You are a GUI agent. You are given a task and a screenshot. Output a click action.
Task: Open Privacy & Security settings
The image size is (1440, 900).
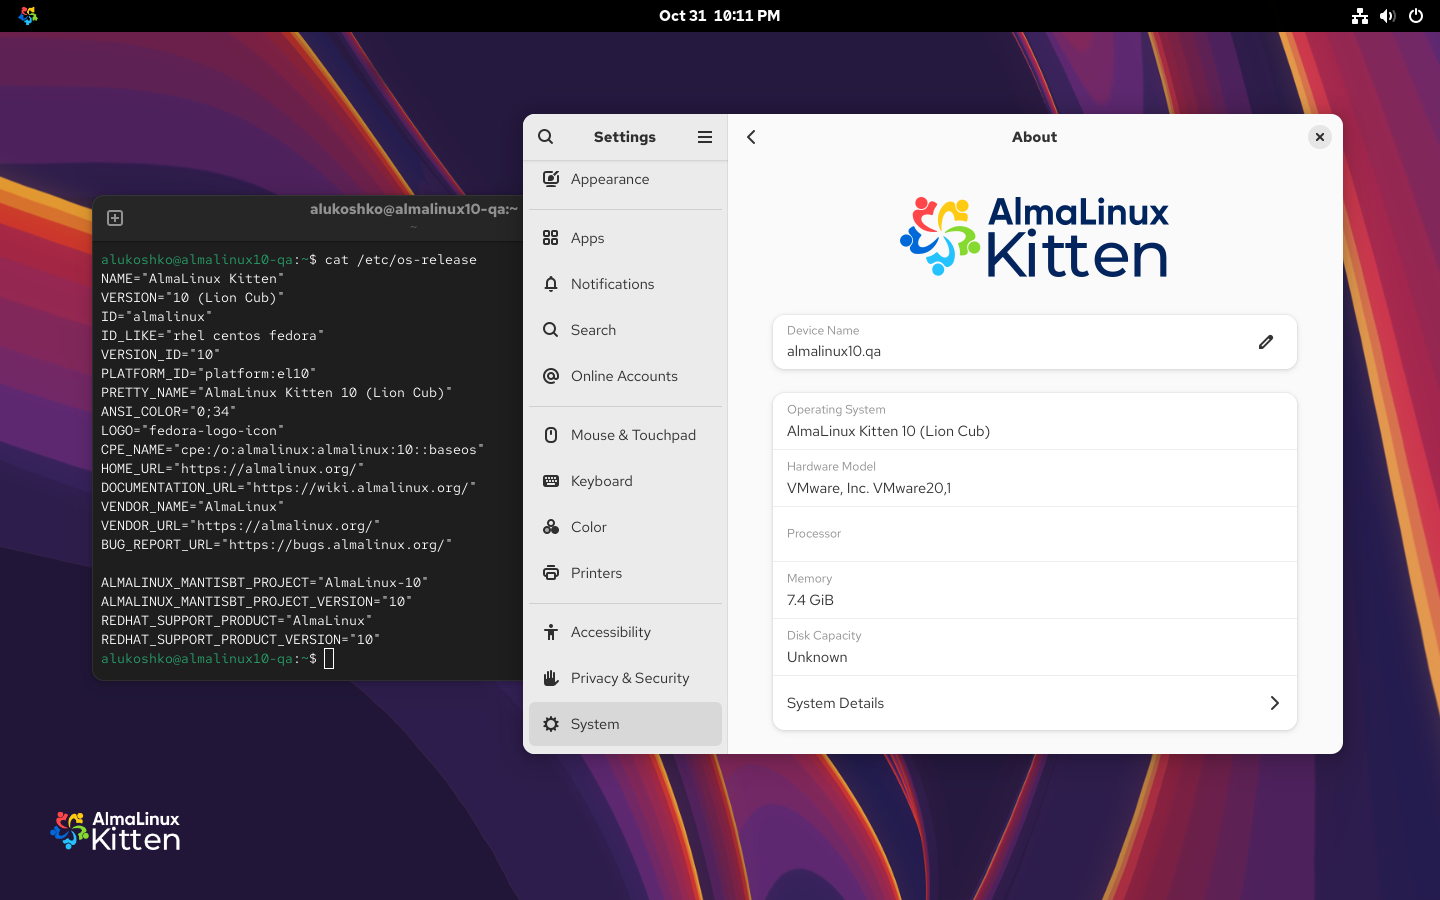pos(630,678)
